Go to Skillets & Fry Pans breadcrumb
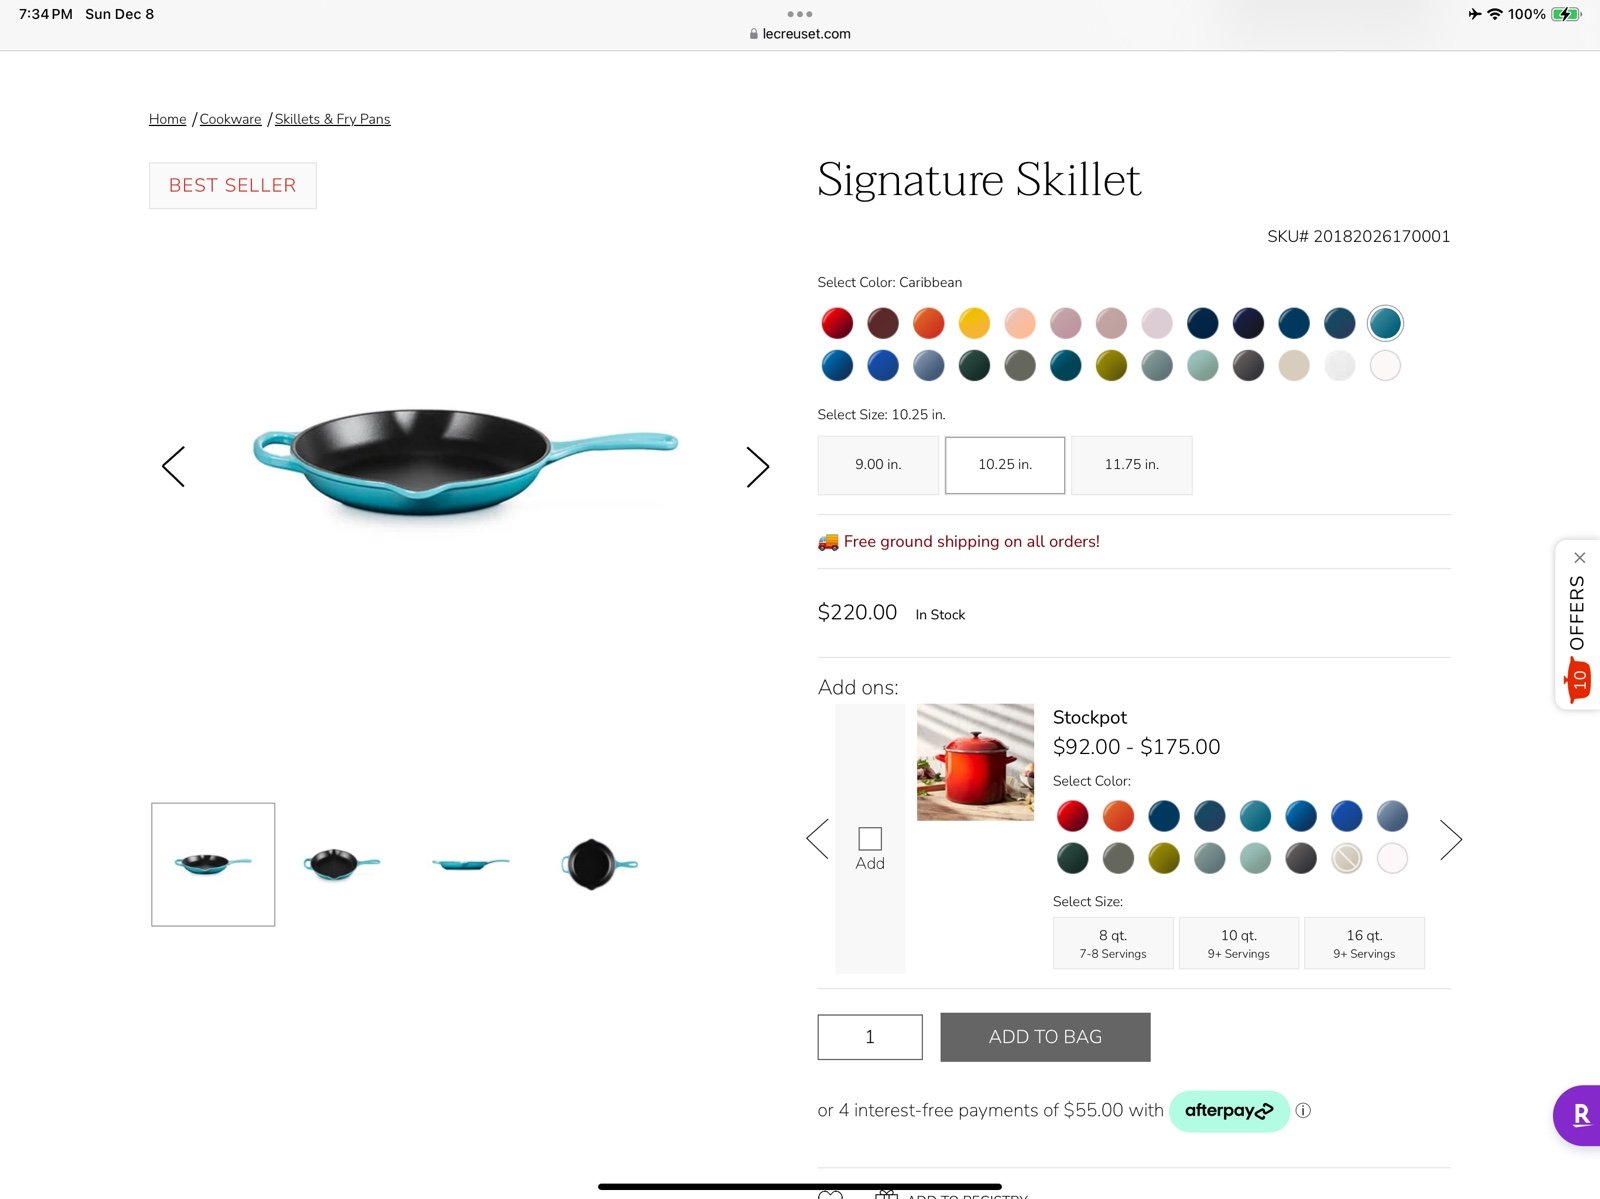This screenshot has height=1199, width=1600. click(x=332, y=119)
